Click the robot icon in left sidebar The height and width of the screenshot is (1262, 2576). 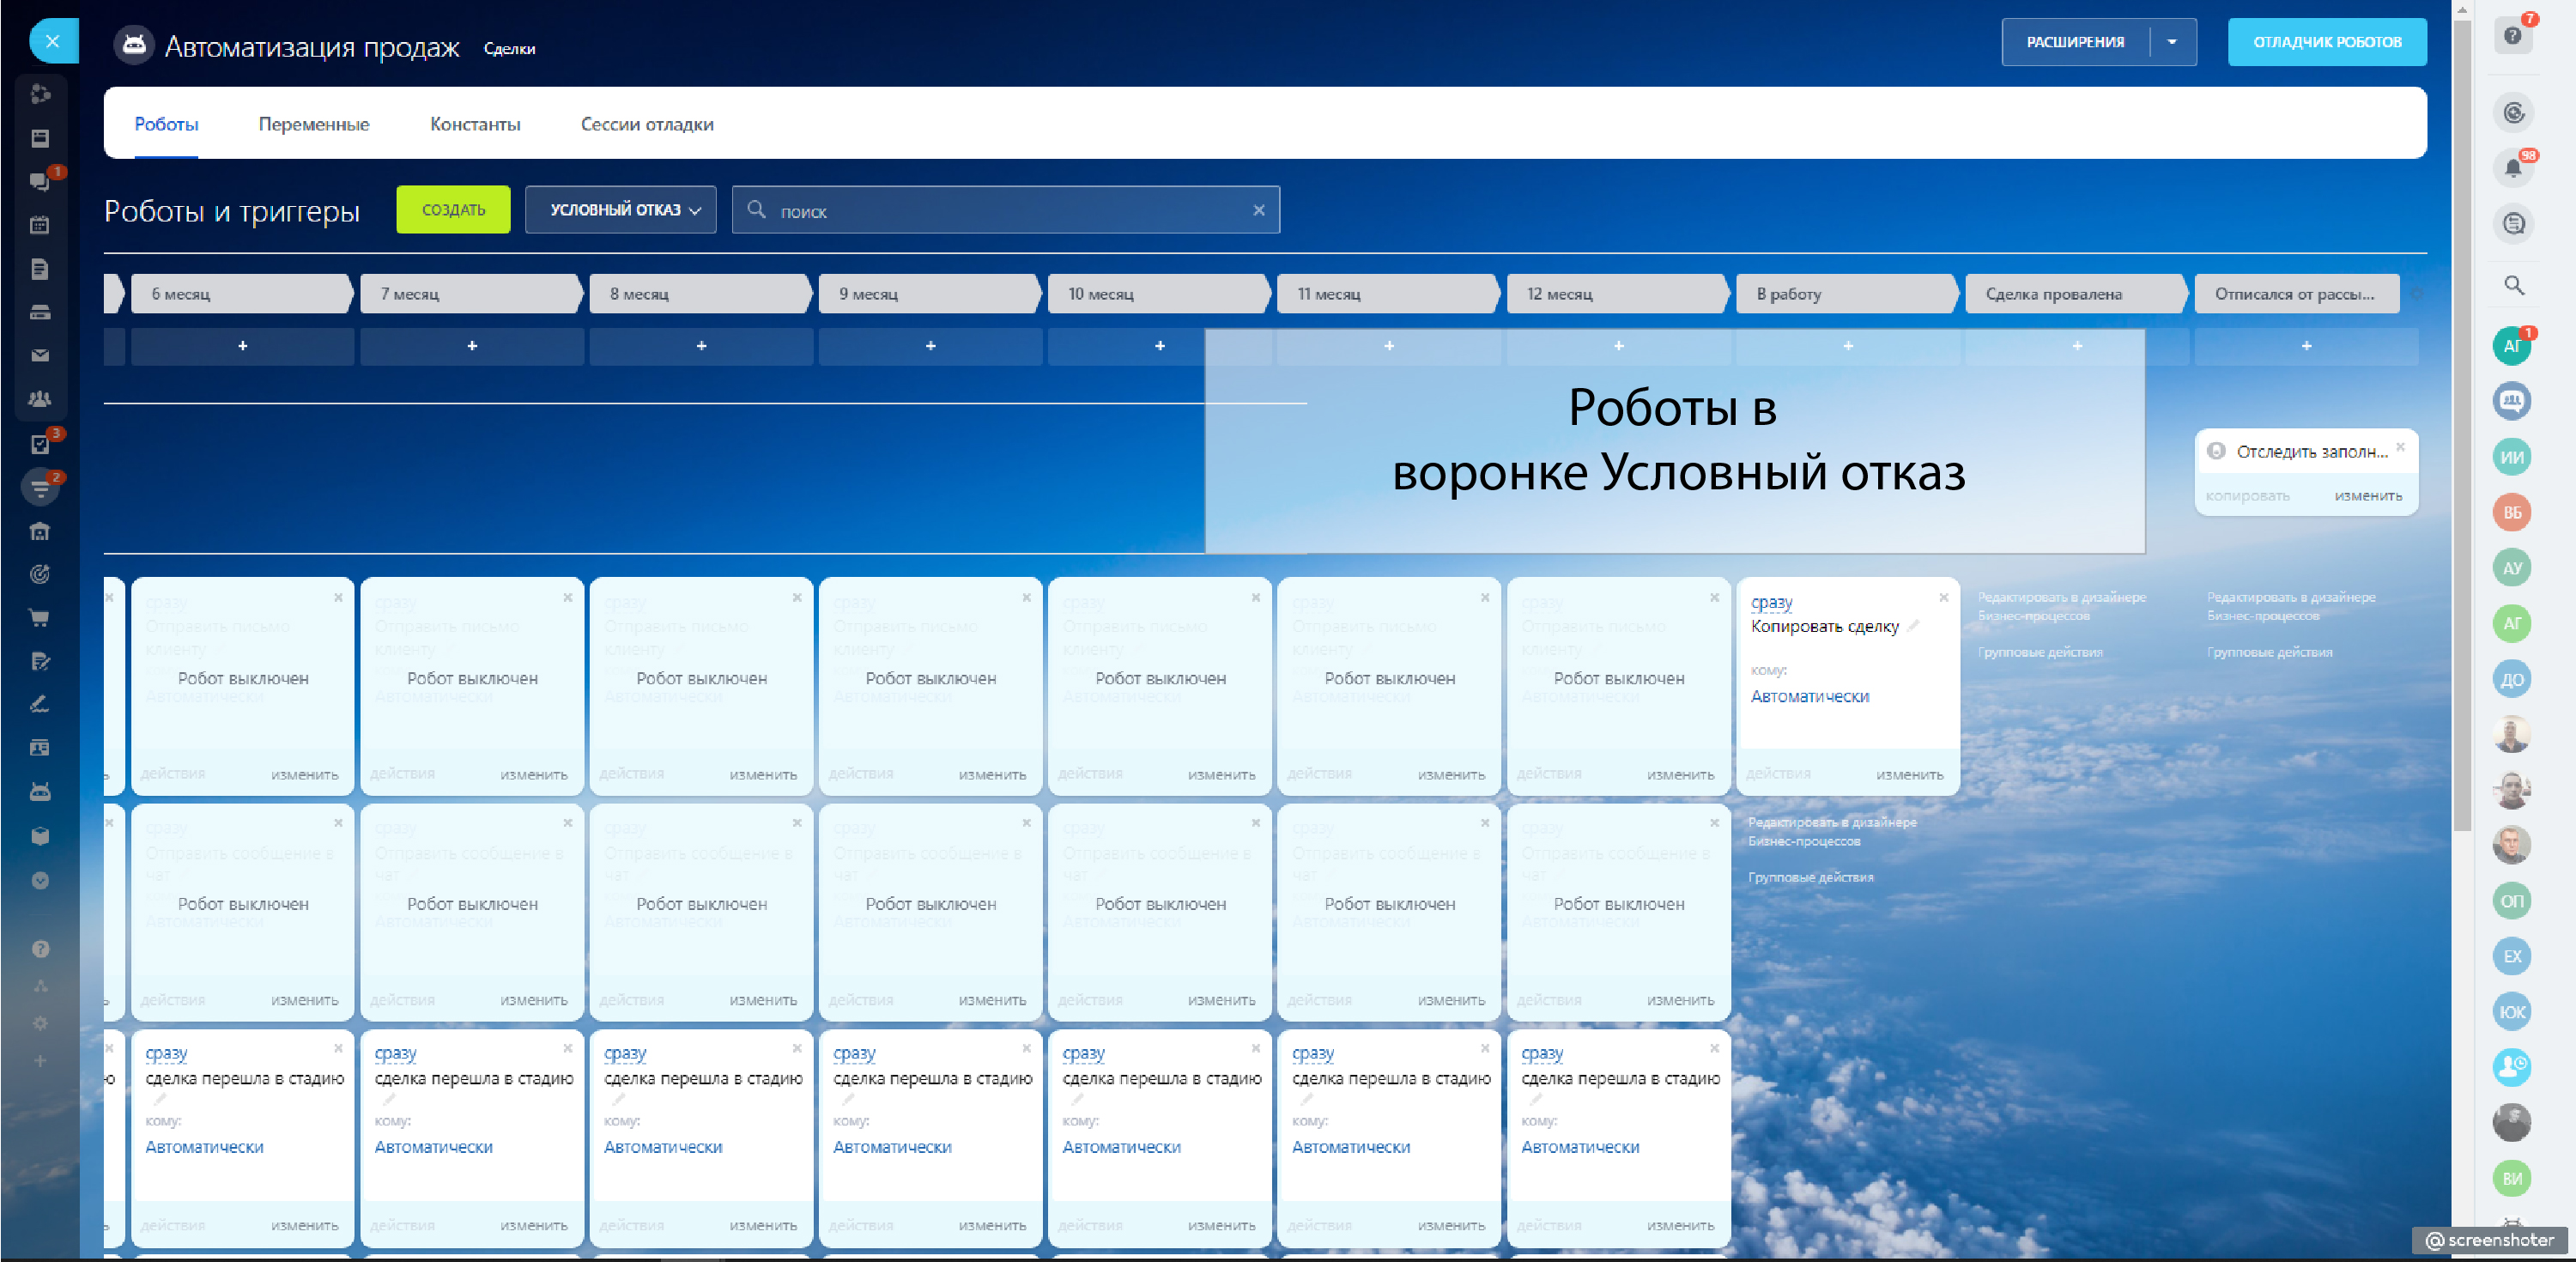coord(40,792)
